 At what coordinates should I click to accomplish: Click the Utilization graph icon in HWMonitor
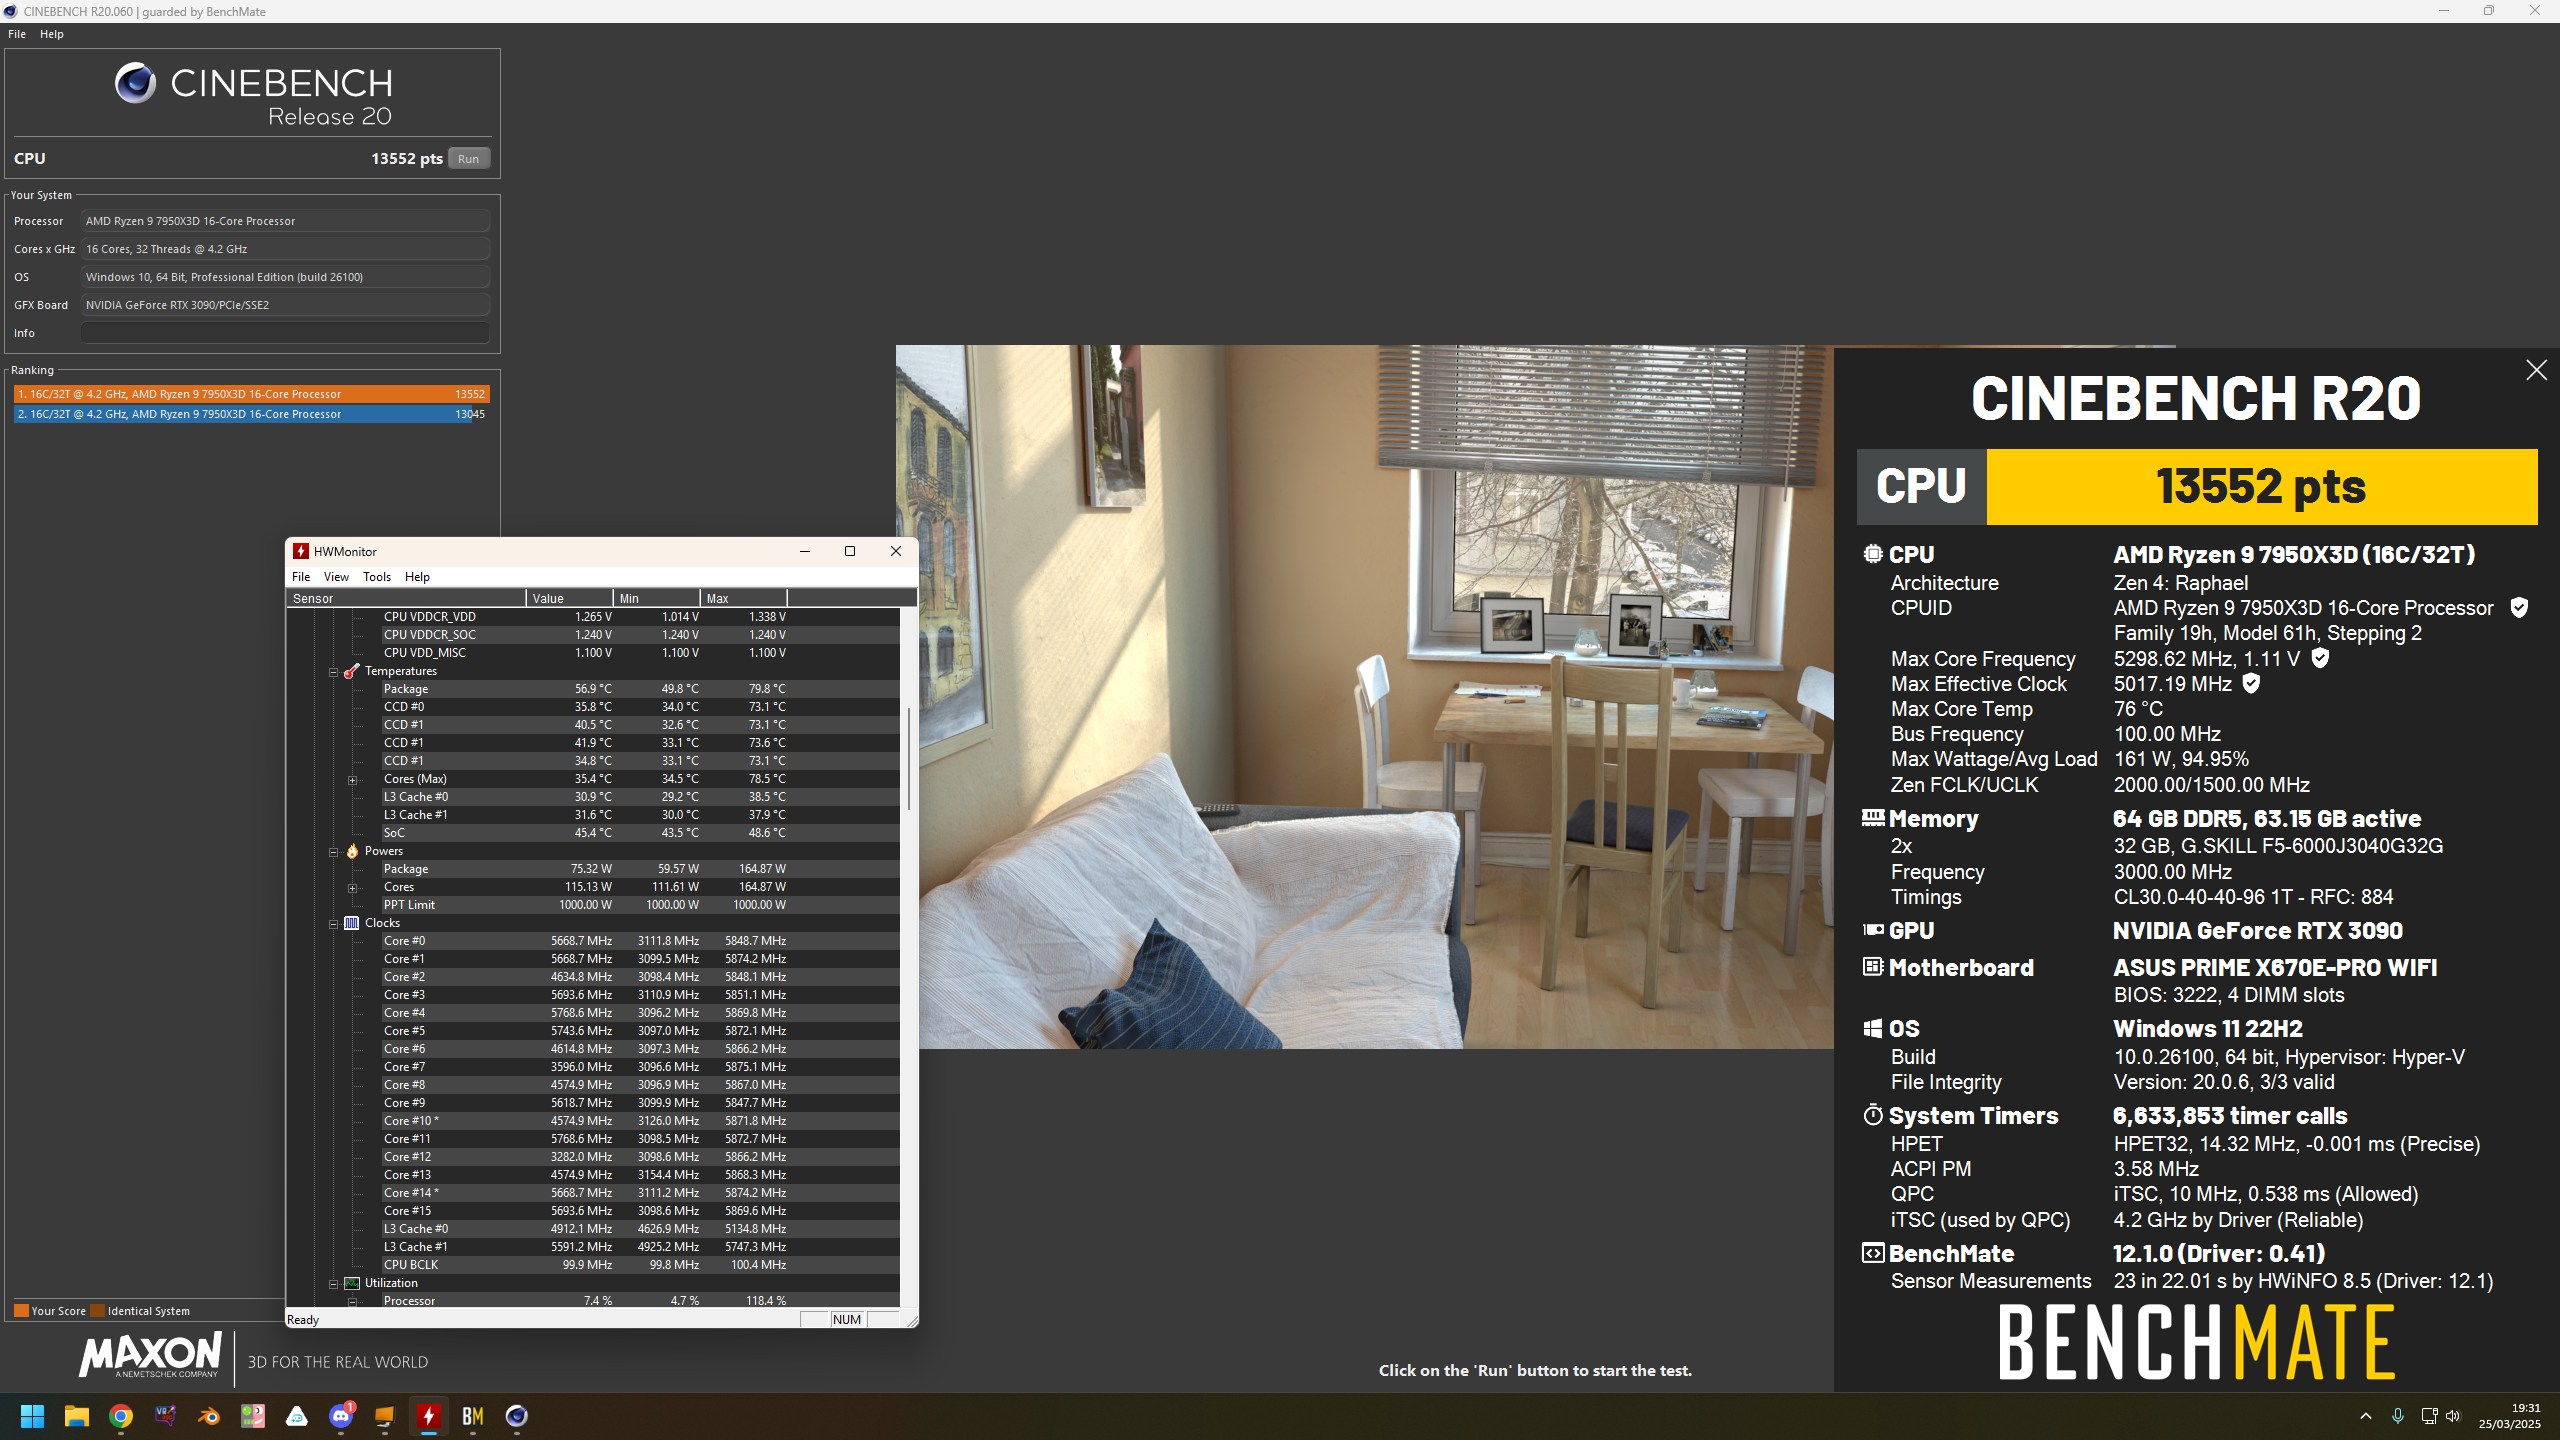tap(352, 1283)
